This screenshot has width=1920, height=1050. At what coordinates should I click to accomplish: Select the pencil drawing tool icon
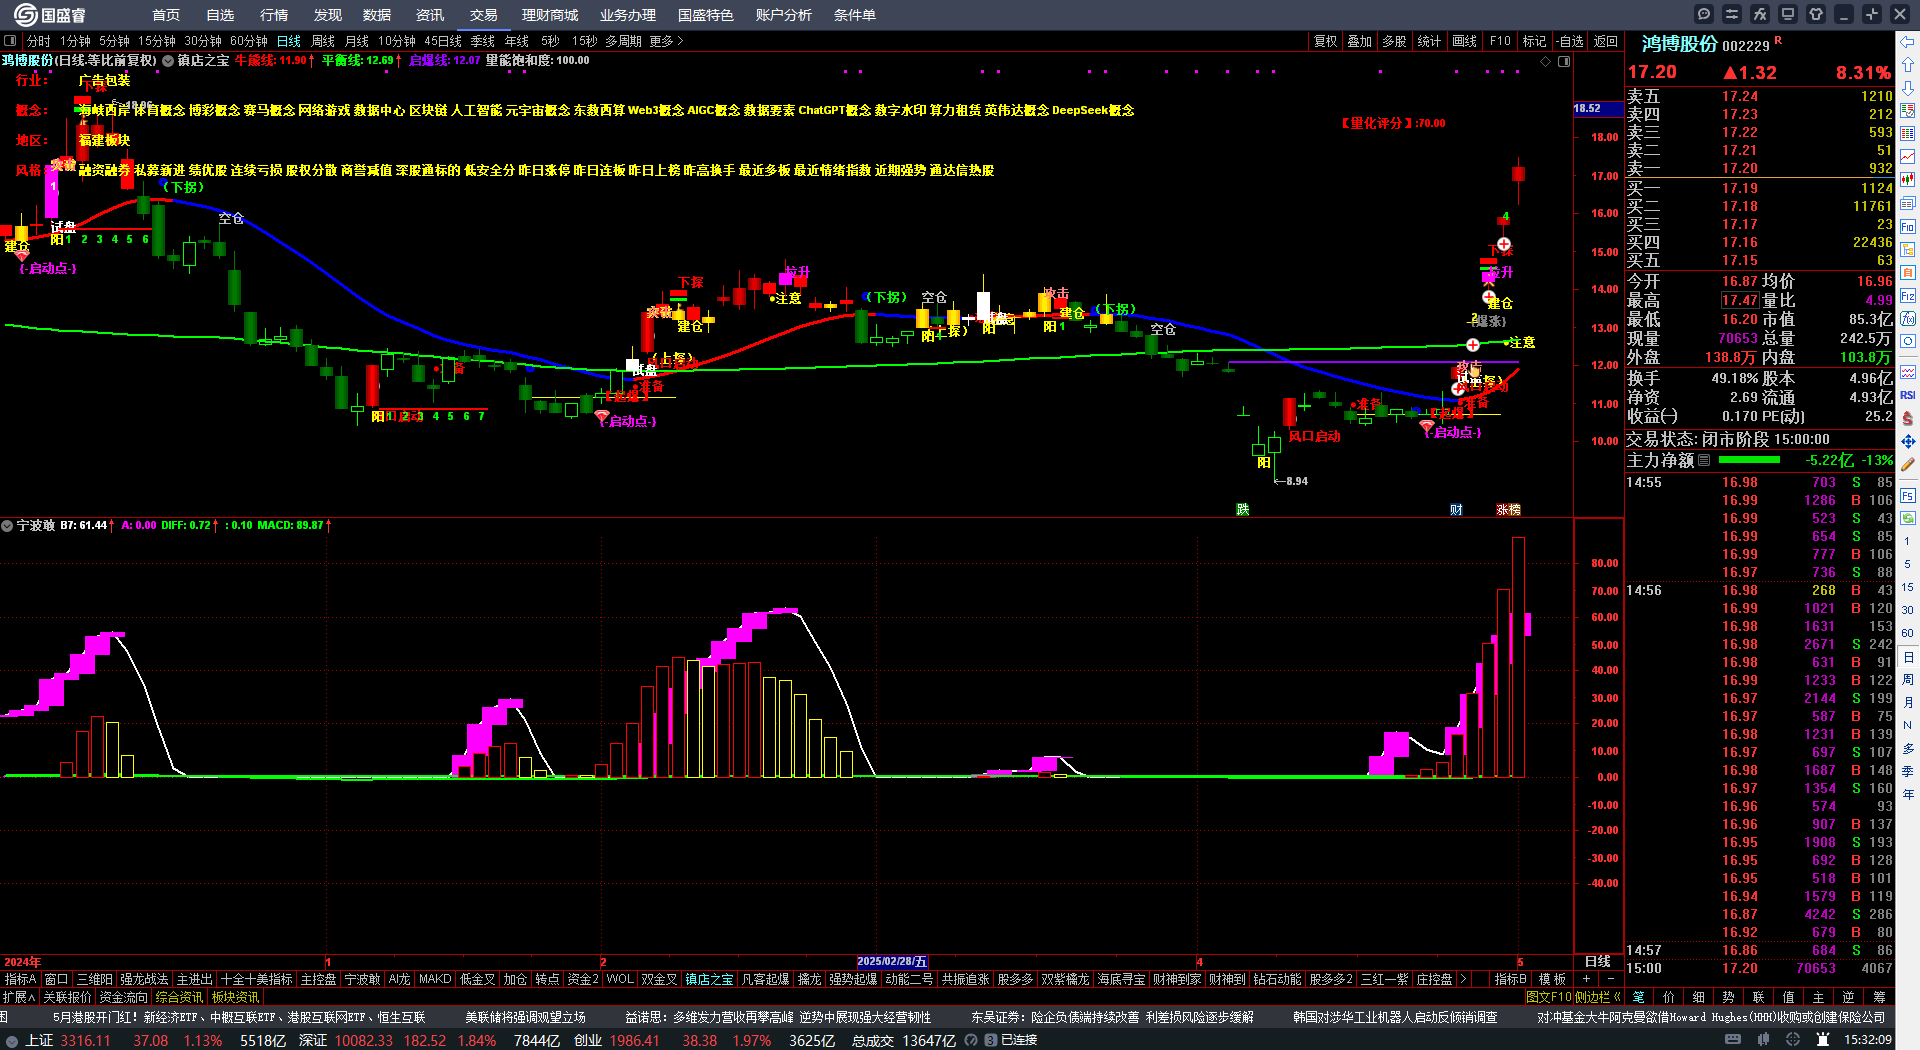(1908, 464)
